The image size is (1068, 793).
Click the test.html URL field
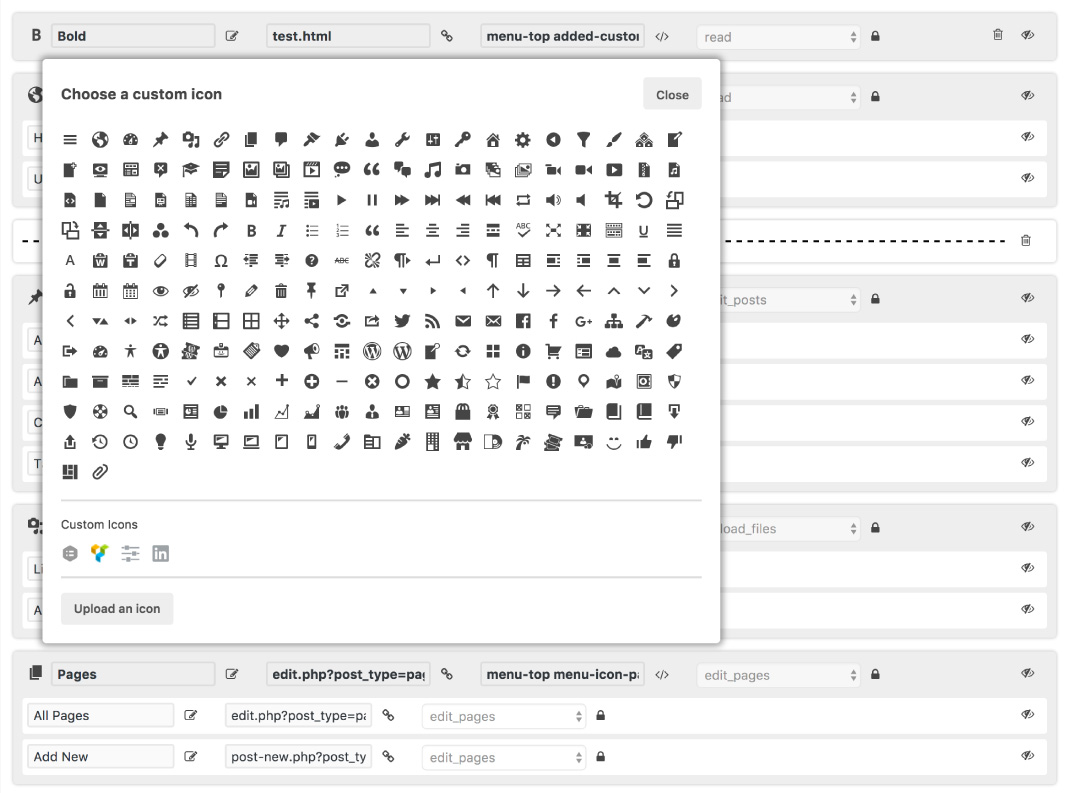click(348, 36)
